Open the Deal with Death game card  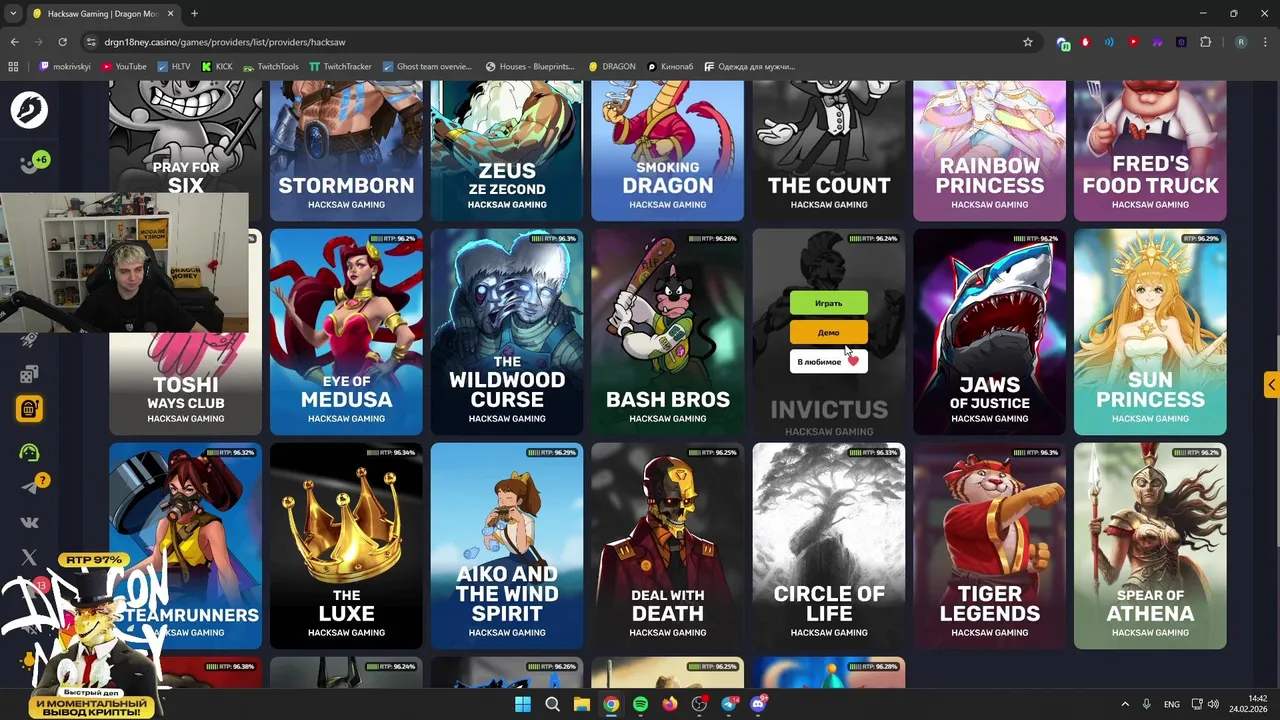(x=668, y=546)
